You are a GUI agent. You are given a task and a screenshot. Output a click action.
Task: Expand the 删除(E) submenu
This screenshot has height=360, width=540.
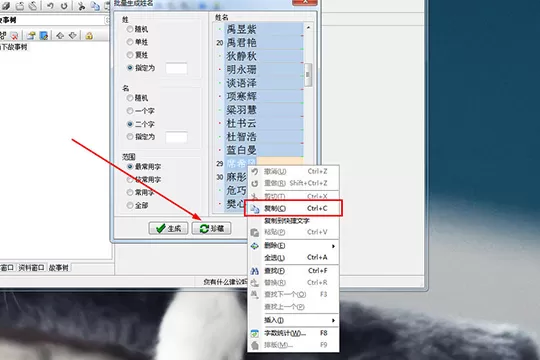click(x=293, y=246)
